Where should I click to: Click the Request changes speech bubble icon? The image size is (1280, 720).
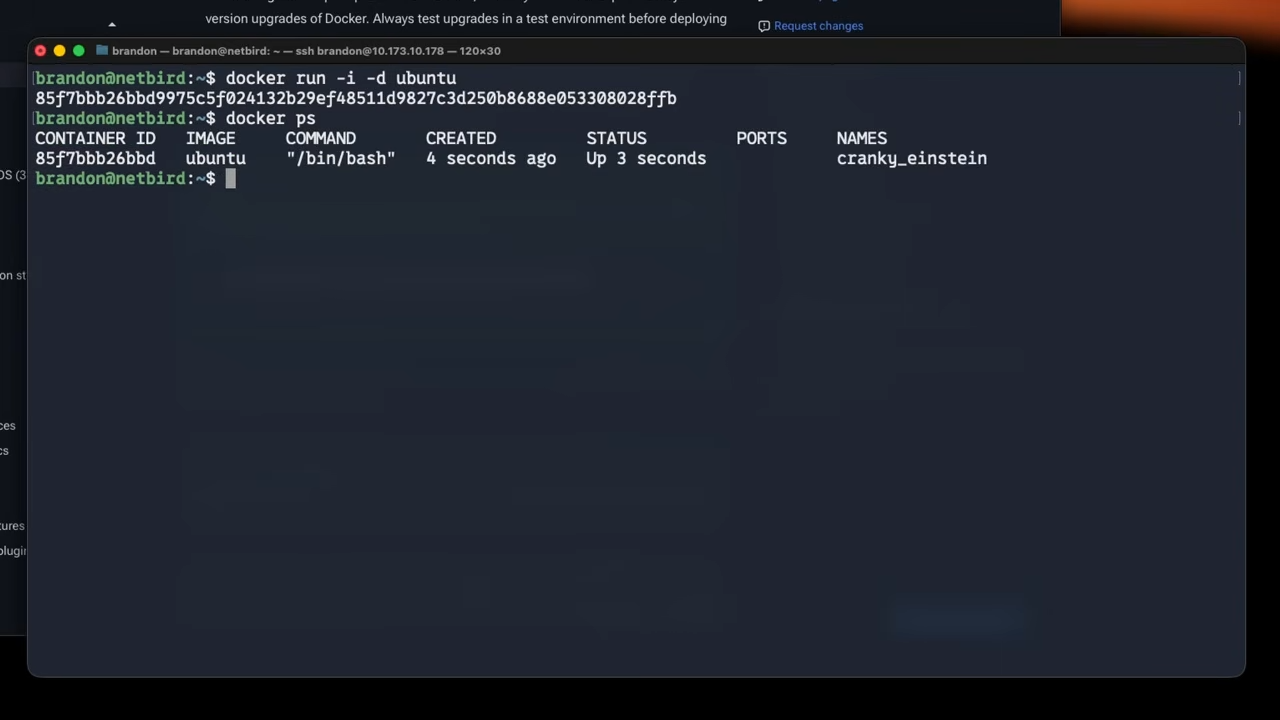(764, 26)
